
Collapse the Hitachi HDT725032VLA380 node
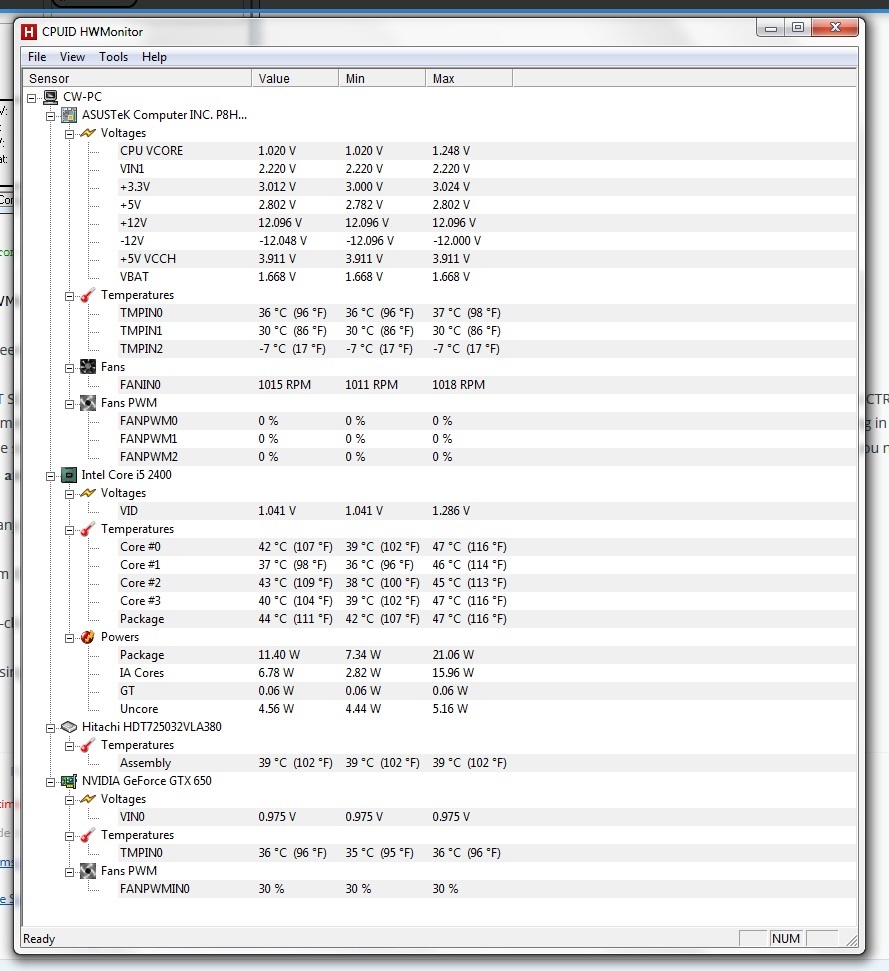51,728
